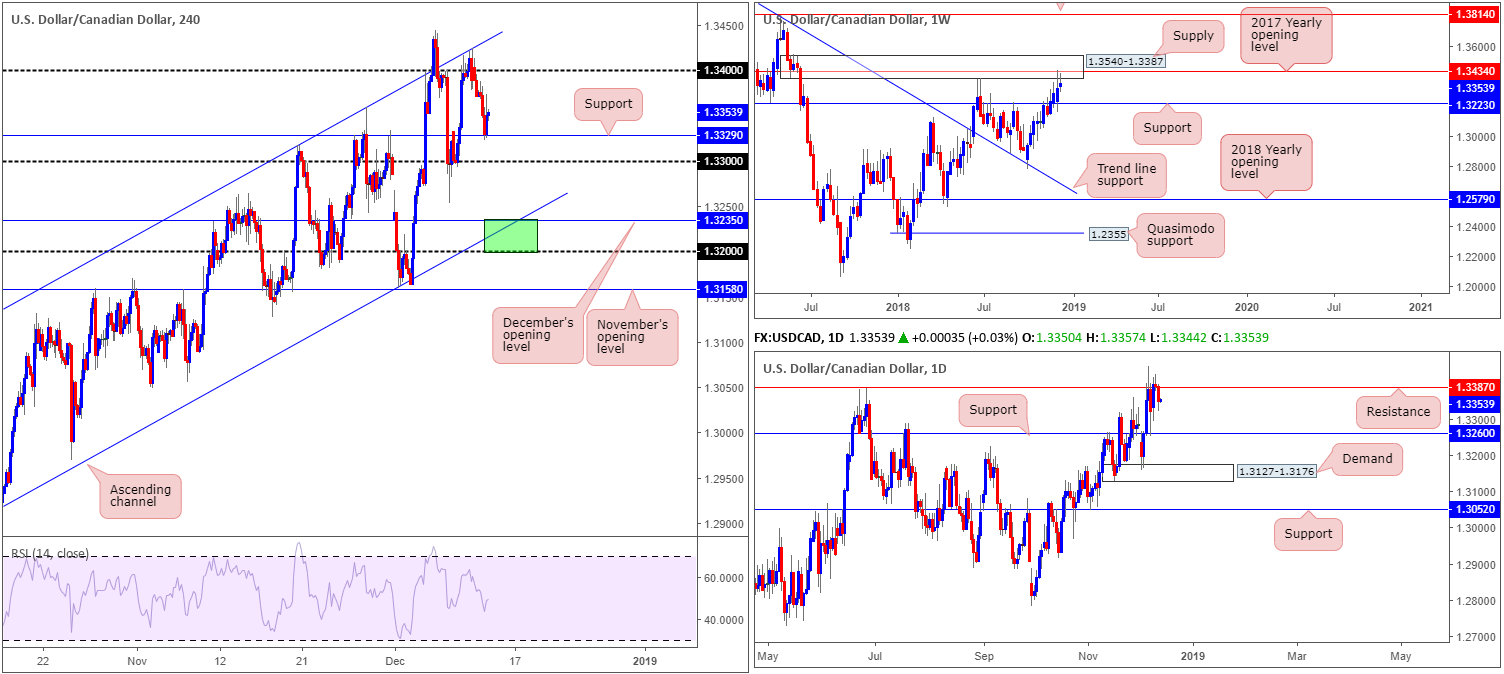This screenshot has height=674, width=1504.
Task: Click the 1.32000 price label
Action: tap(722, 251)
